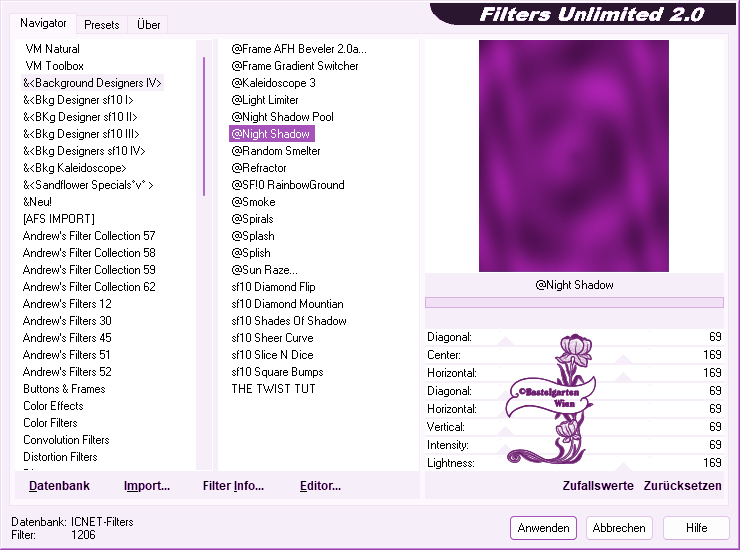The height and width of the screenshot is (550, 740).
Task: Choose @Night Shadow Pool filter
Action: click(x=282, y=117)
